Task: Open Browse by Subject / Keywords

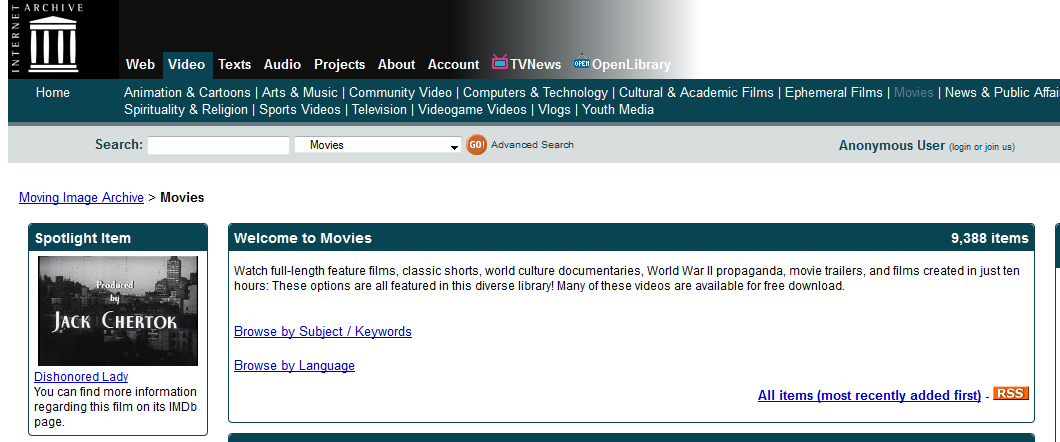Action: coord(322,331)
